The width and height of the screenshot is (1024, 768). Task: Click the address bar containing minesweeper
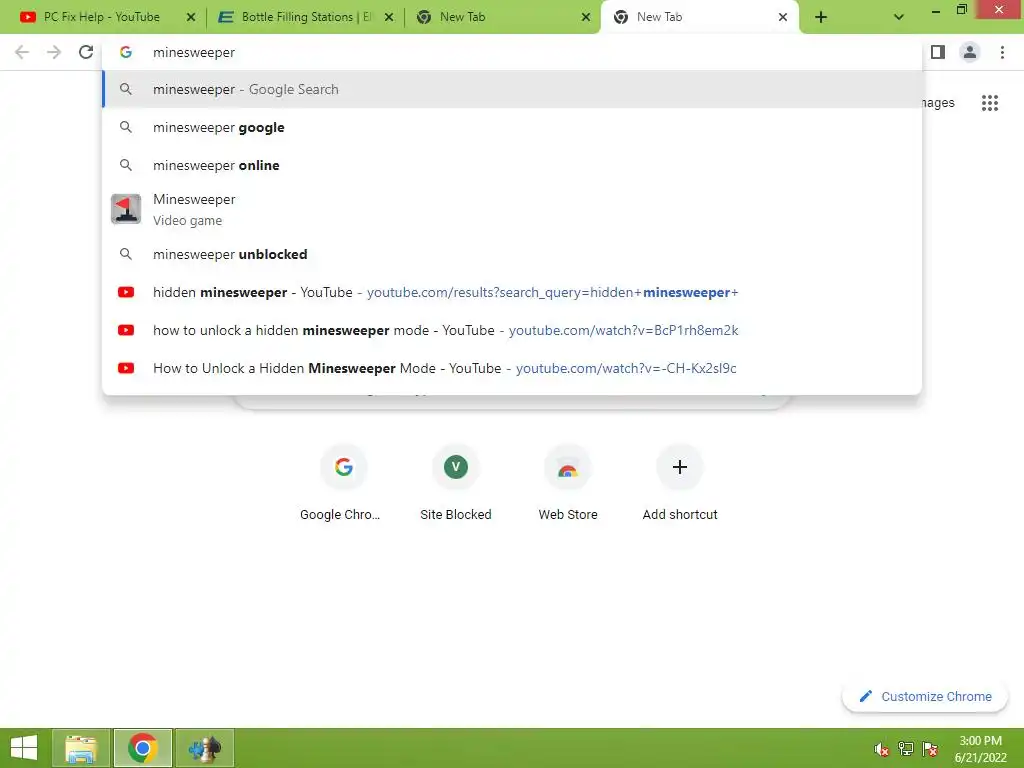pyautogui.click(x=512, y=52)
